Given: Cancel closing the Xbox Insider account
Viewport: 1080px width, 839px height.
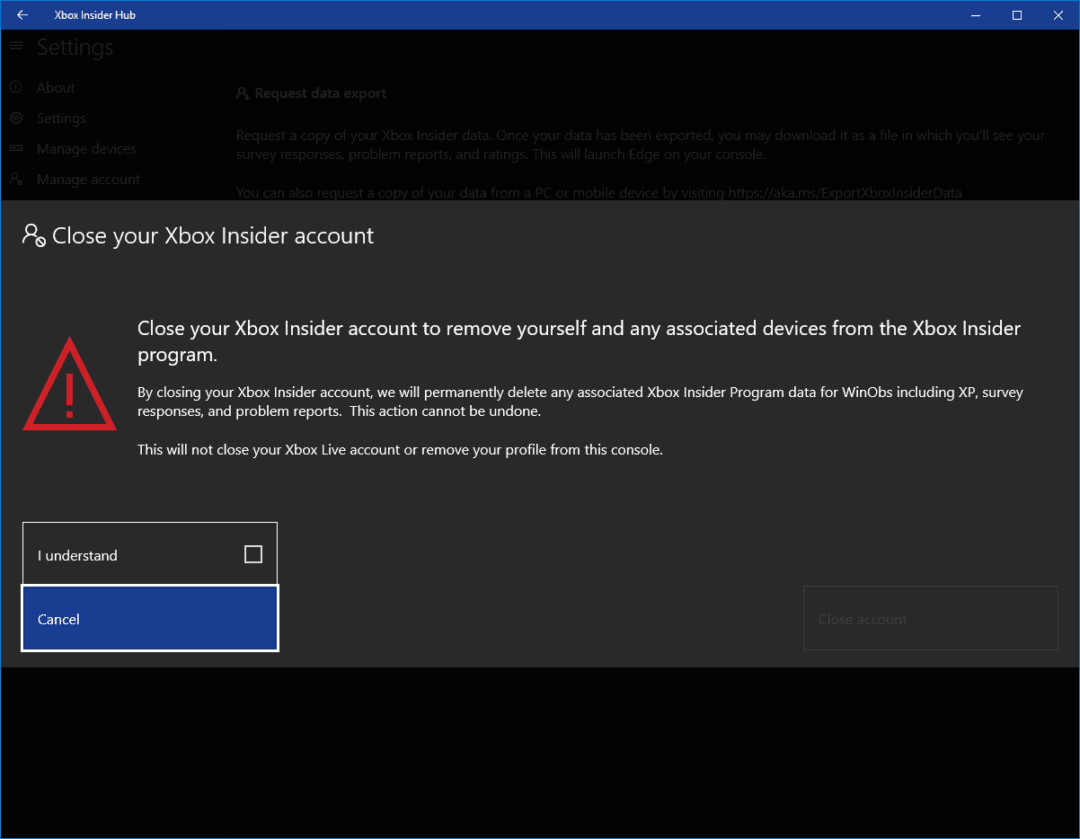Looking at the screenshot, I should coord(150,619).
